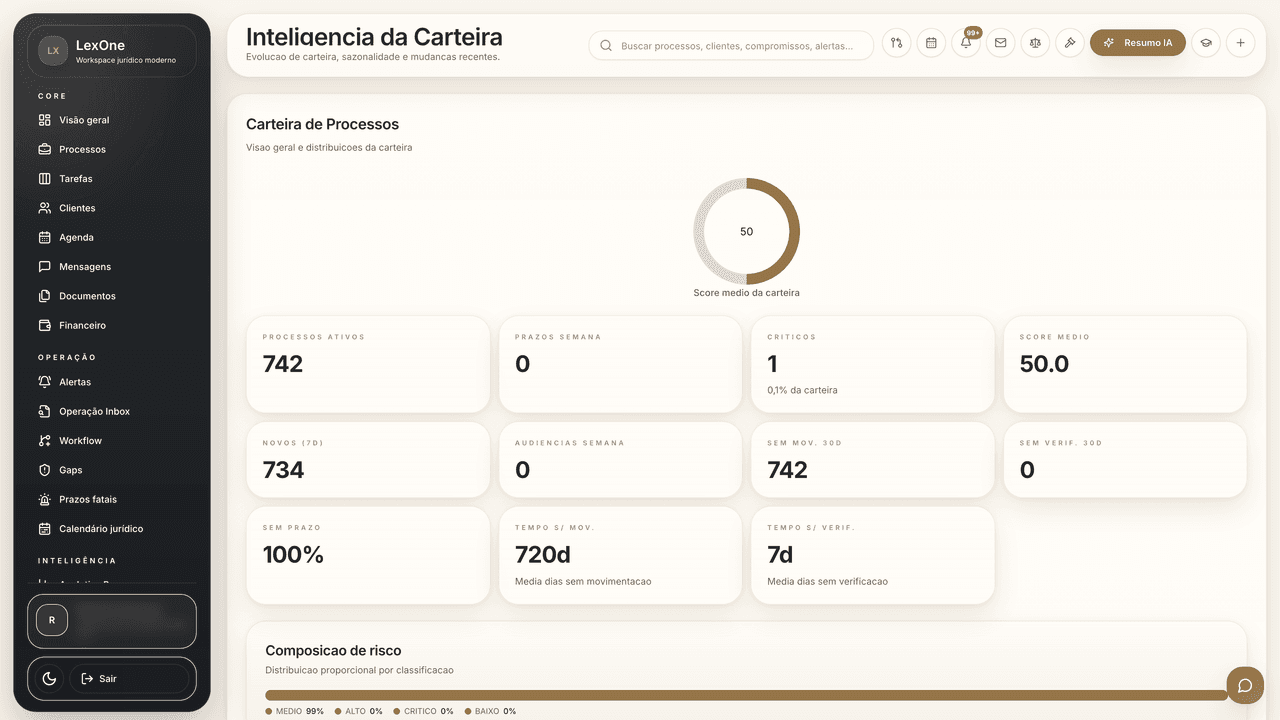This screenshot has height=720, width=1280.
Task: Click the Resumo IA button
Action: [1138, 43]
